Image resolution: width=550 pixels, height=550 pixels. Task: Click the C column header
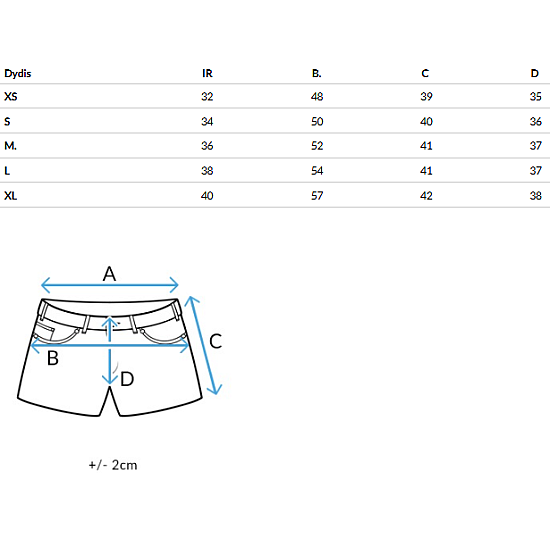coord(425,73)
